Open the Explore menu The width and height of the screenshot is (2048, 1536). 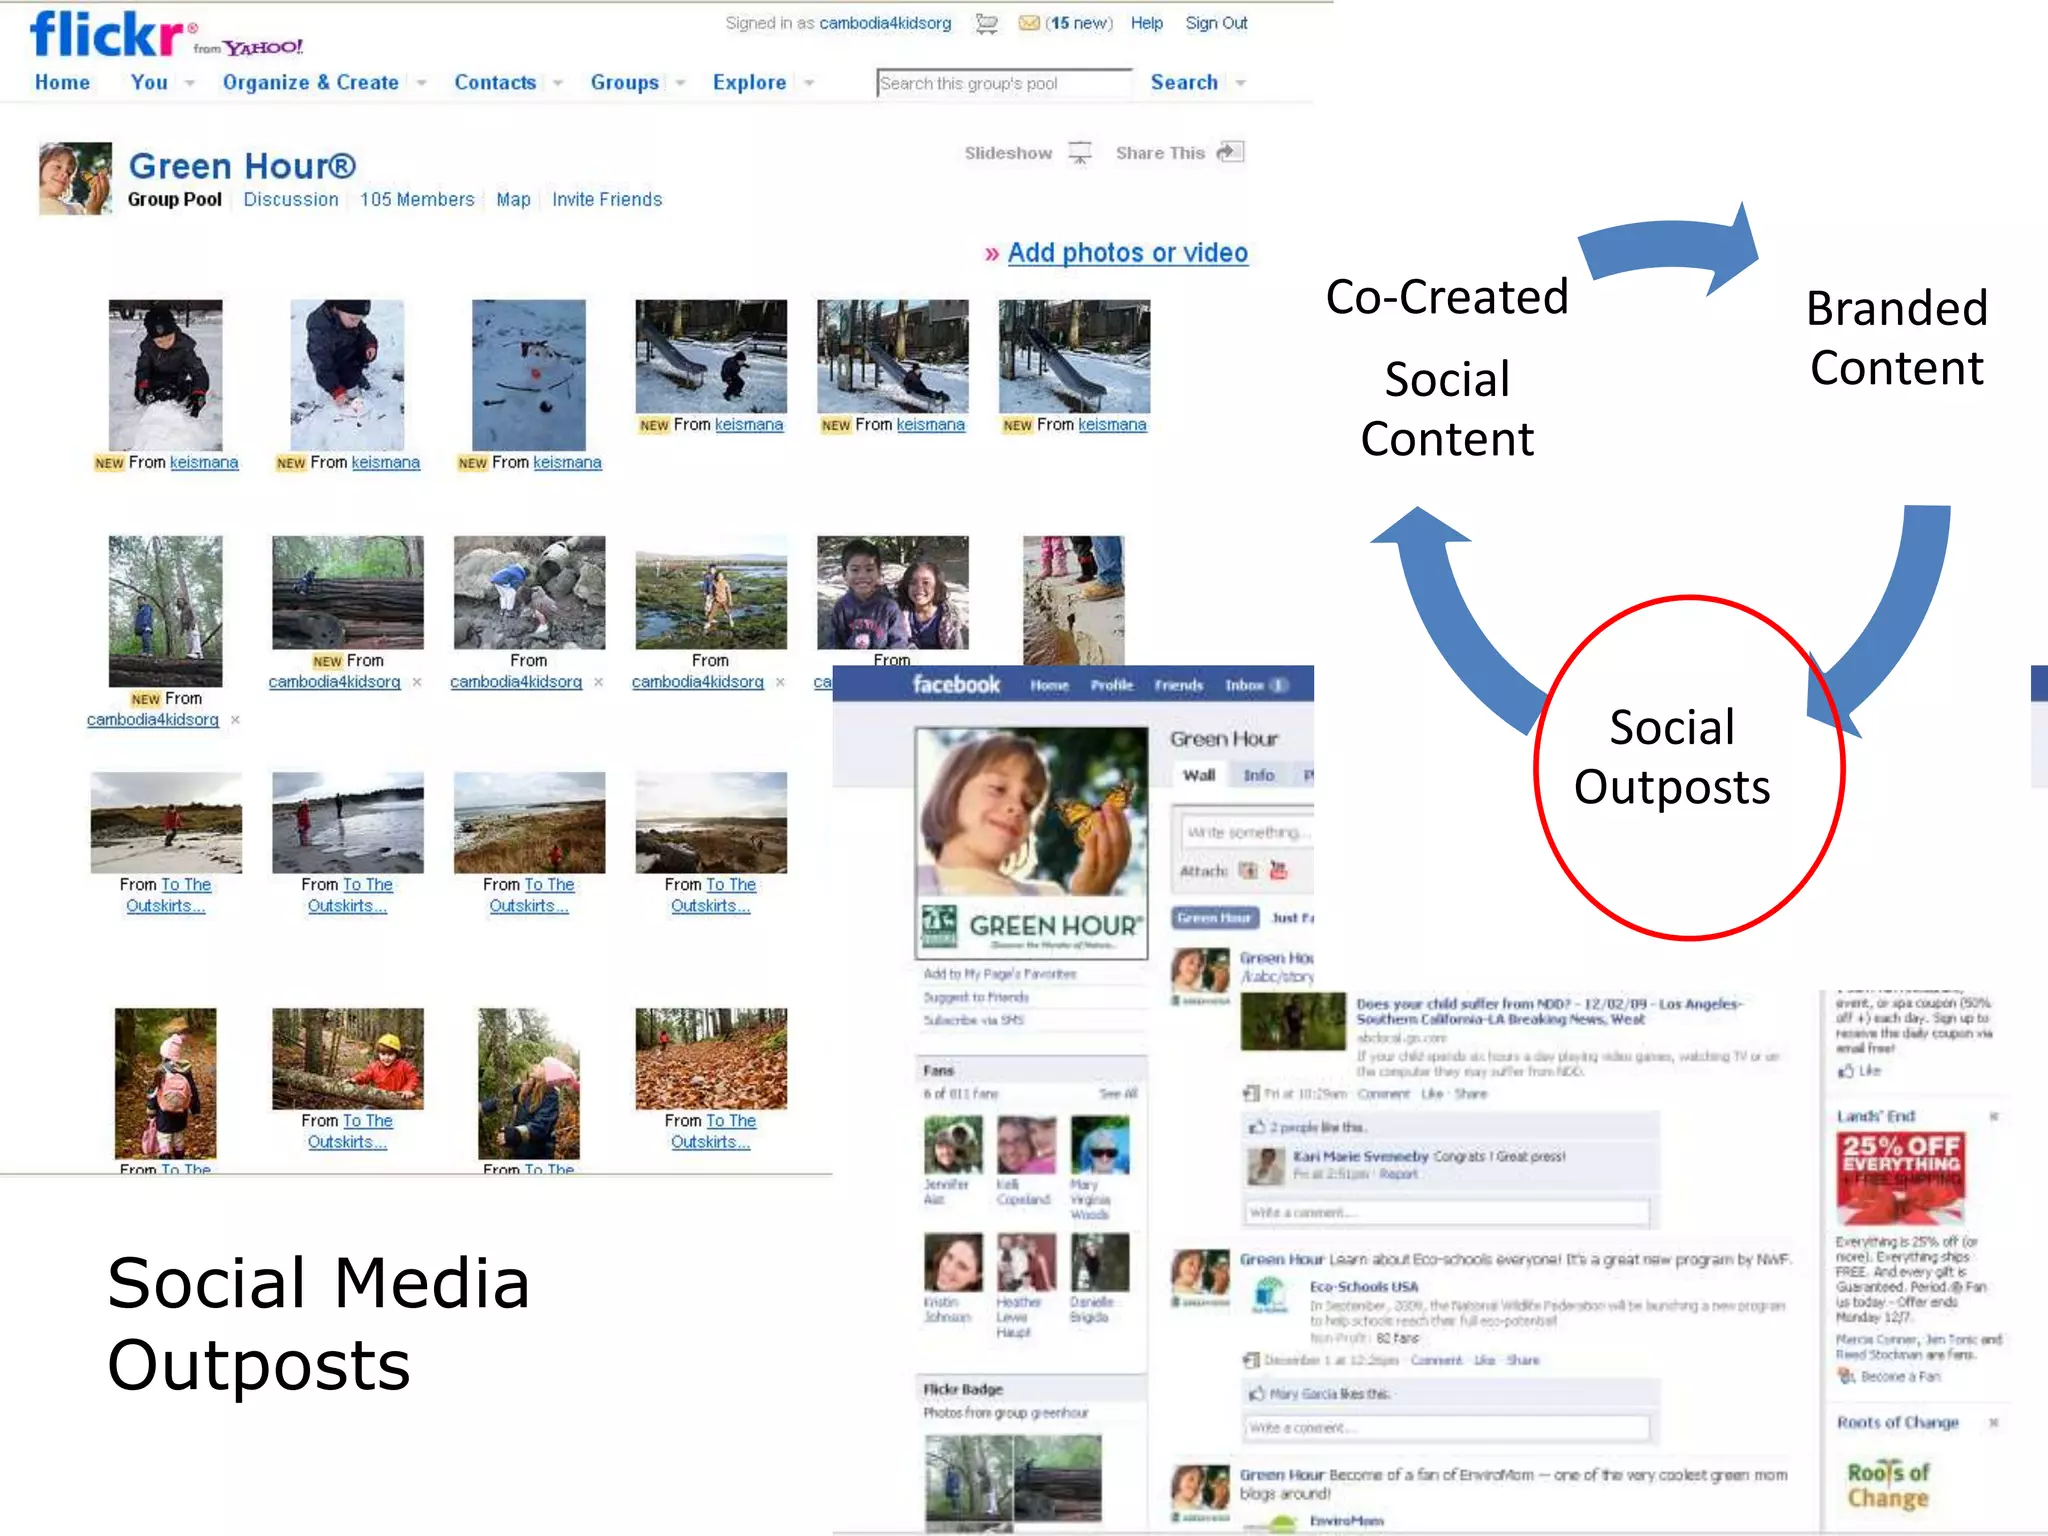749,83
